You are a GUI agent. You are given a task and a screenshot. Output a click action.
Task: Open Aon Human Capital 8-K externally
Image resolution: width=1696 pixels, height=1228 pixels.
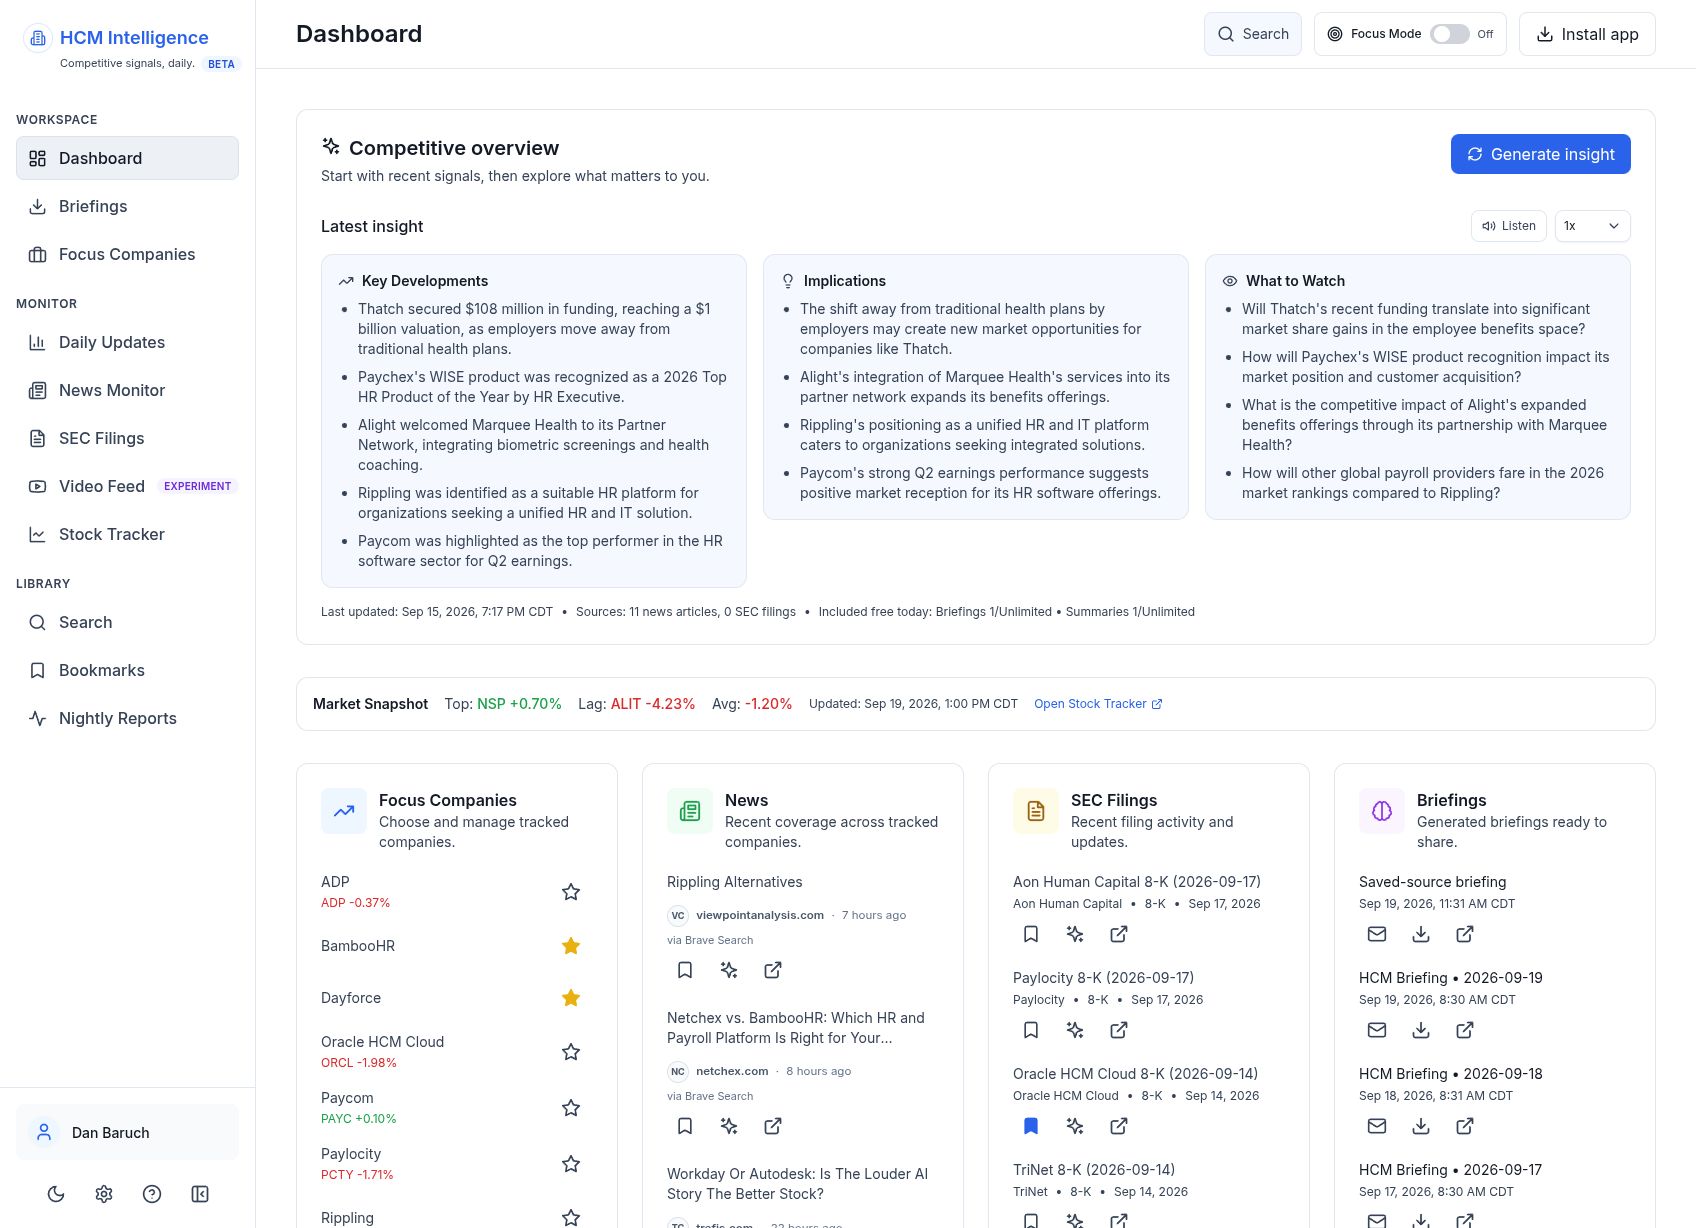tap(1119, 934)
